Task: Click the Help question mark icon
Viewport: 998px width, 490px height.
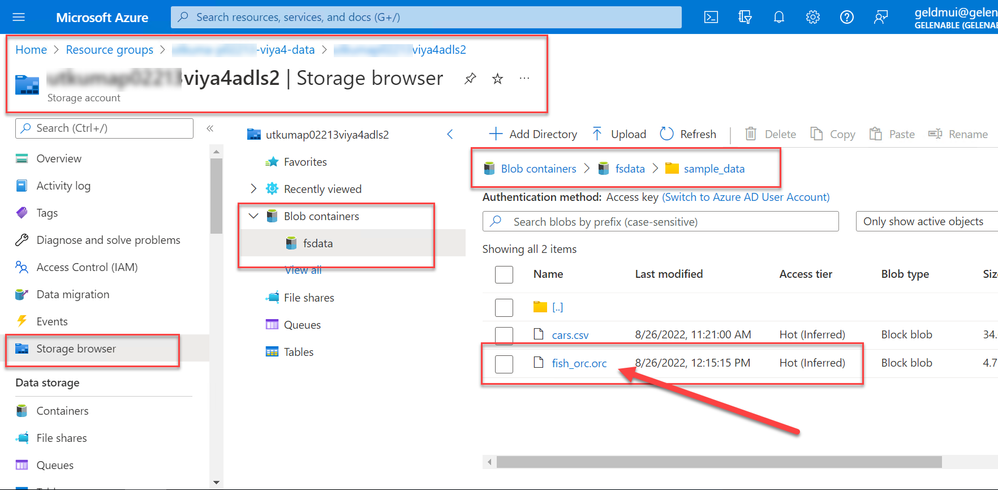Action: [x=846, y=17]
